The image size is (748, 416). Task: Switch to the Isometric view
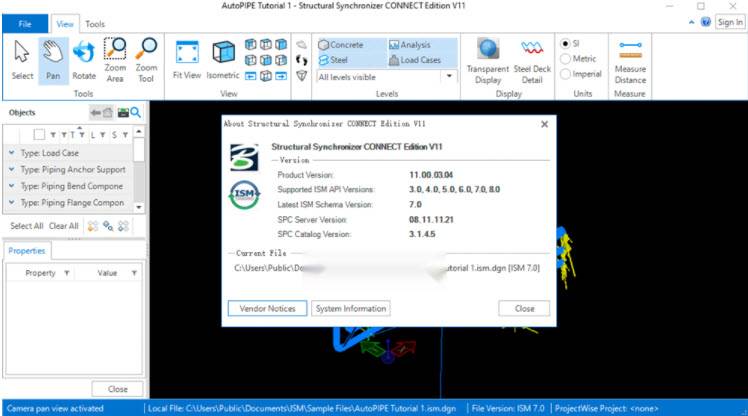tap(223, 61)
